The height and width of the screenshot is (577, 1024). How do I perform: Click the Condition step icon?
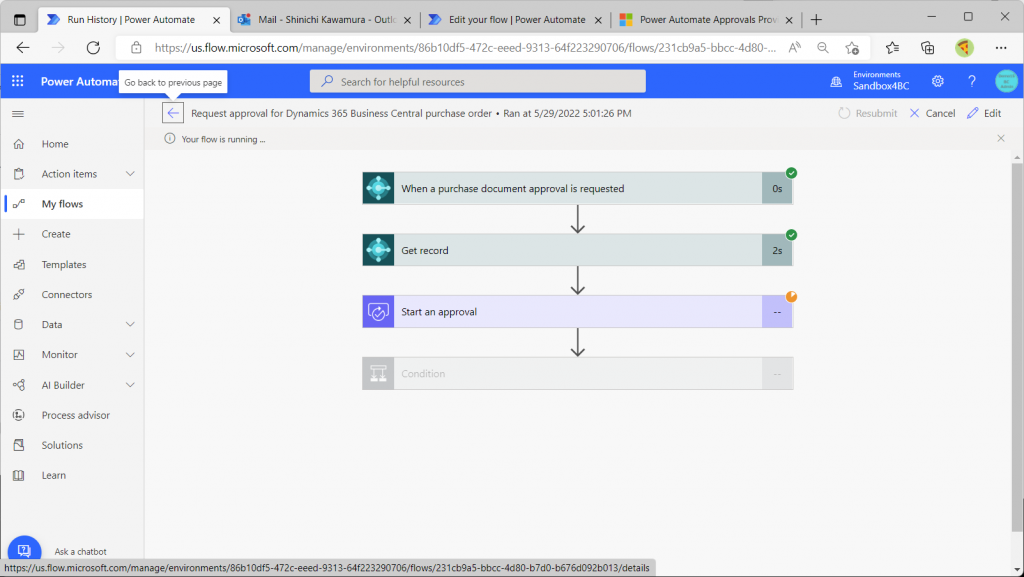[378, 373]
